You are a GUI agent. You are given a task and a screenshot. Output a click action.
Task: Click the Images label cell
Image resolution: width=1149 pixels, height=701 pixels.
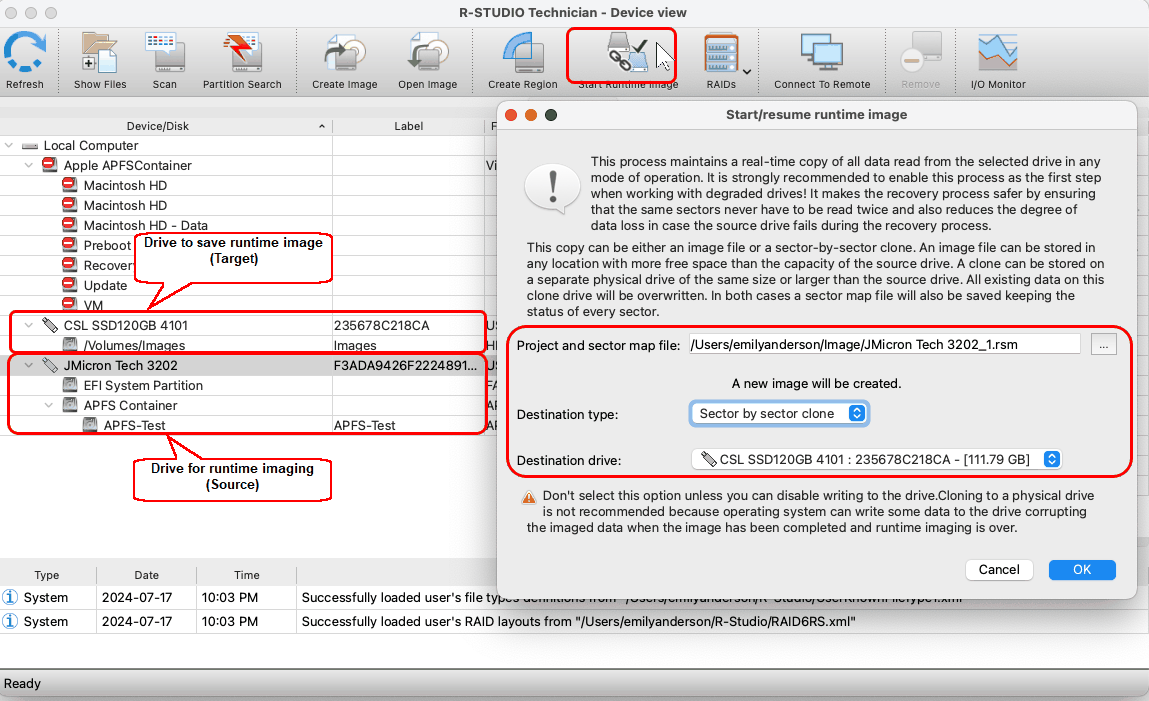click(x=355, y=345)
